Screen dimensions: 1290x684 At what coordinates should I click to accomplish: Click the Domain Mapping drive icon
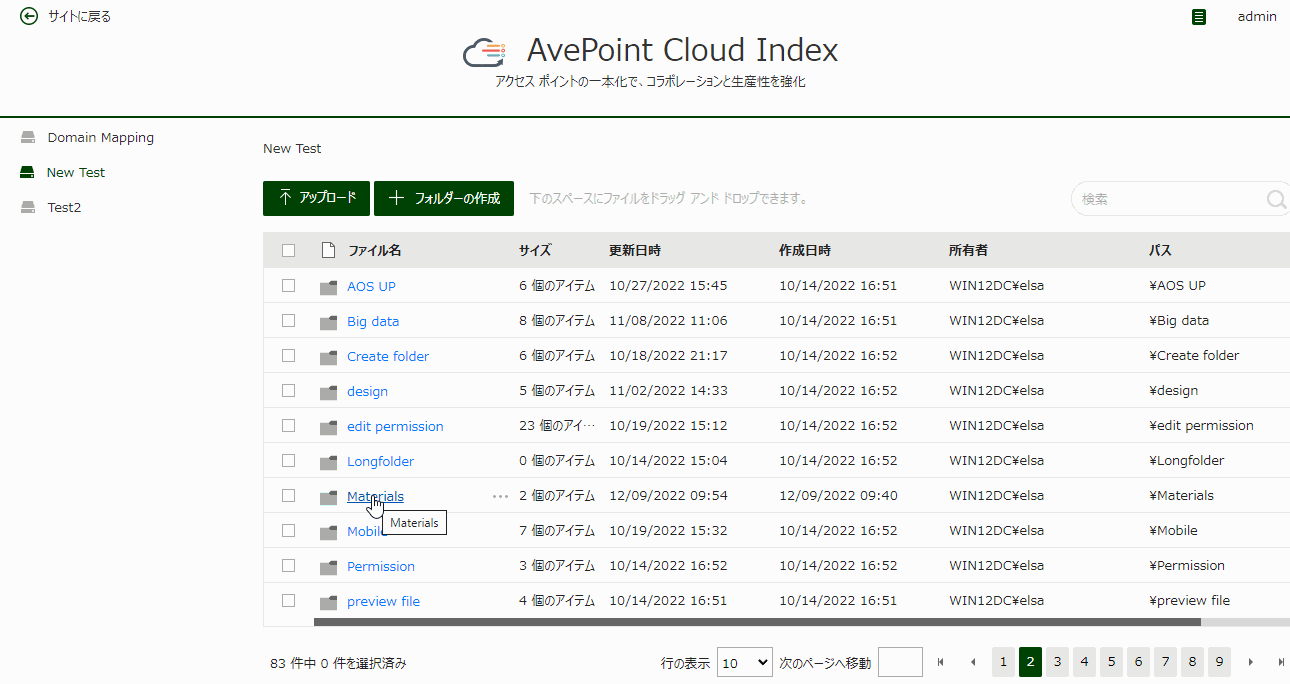[28, 138]
